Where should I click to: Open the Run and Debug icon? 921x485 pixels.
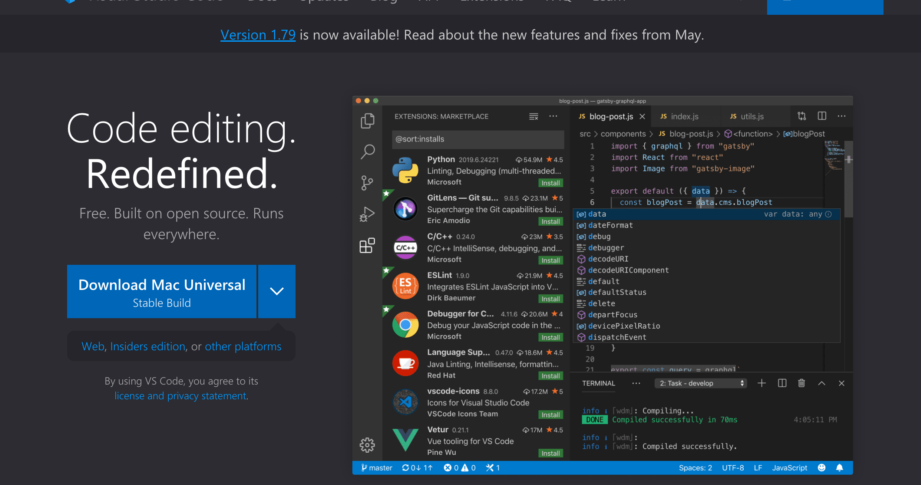(x=368, y=214)
